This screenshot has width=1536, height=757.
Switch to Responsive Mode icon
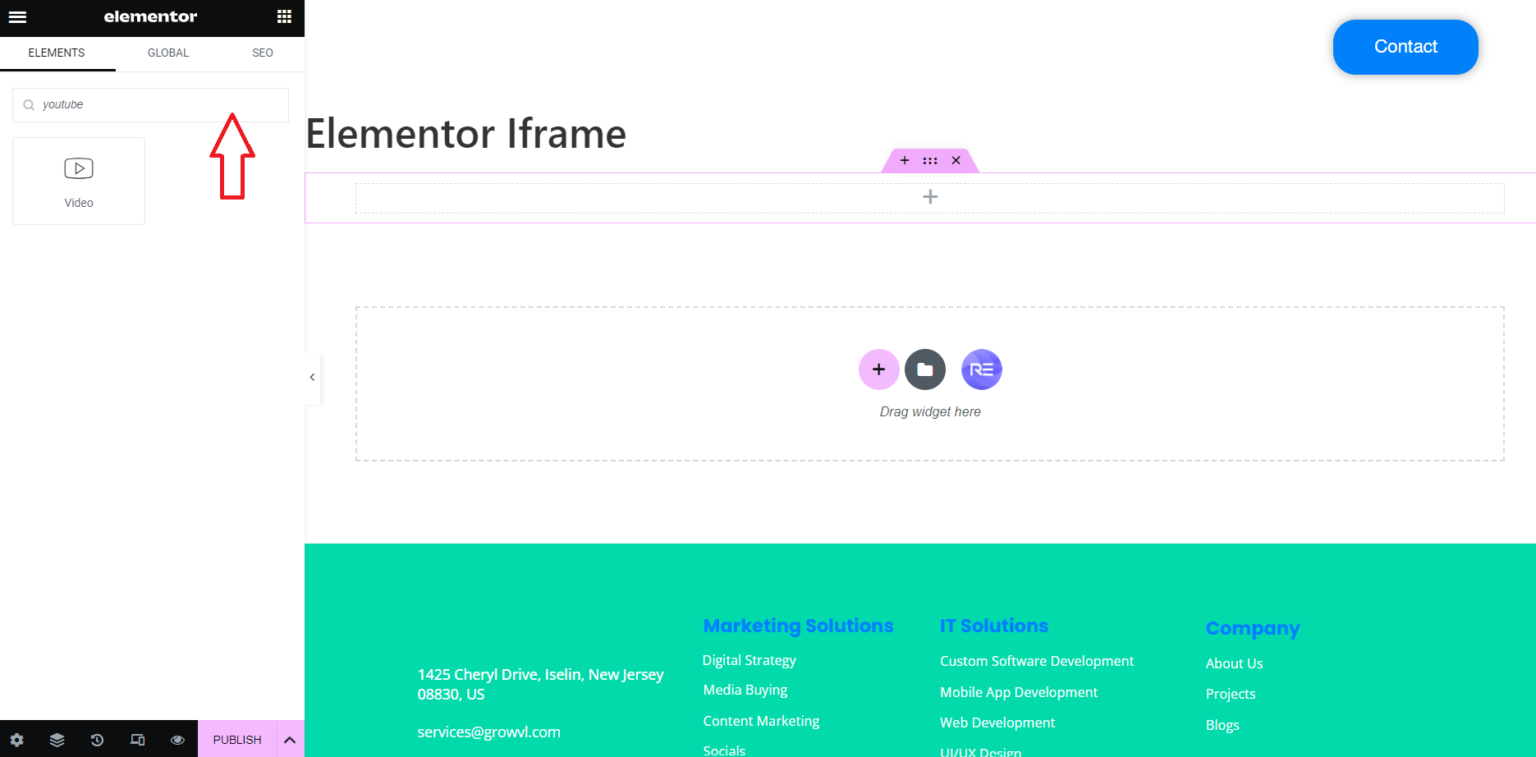(137, 740)
